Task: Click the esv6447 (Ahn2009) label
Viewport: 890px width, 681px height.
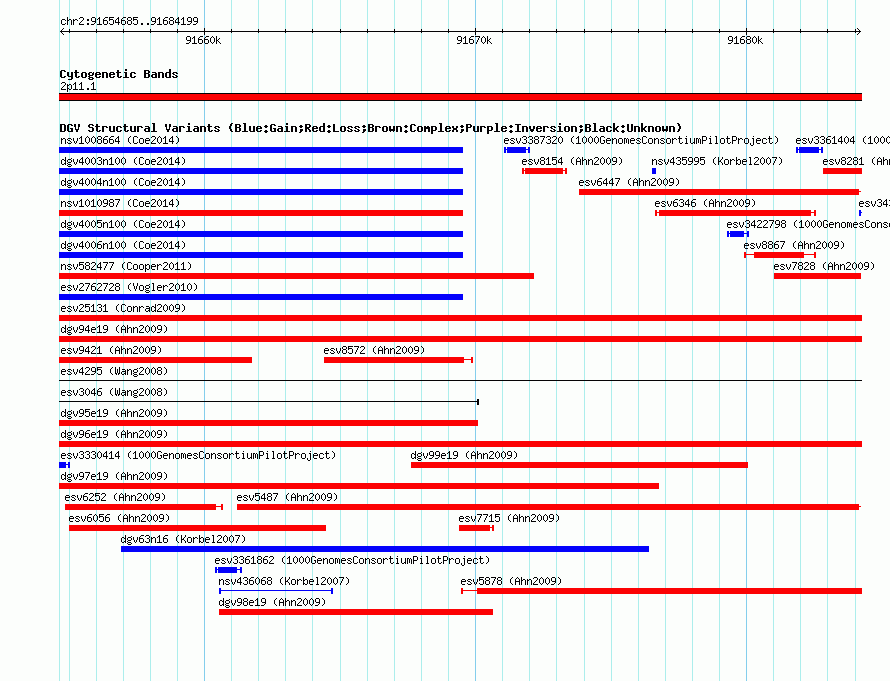Action: tap(629, 182)
